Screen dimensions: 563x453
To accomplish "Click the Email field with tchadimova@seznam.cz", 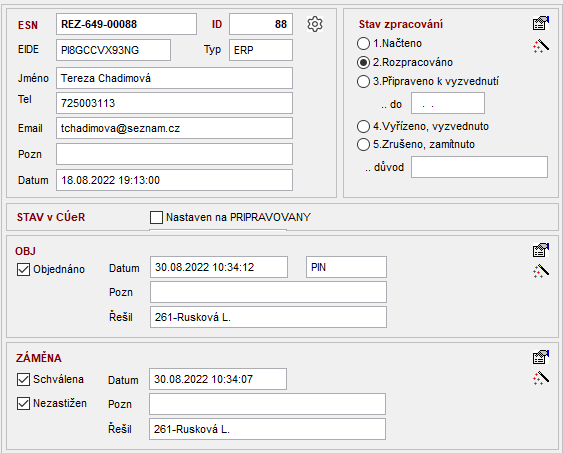I will [174, 128].
